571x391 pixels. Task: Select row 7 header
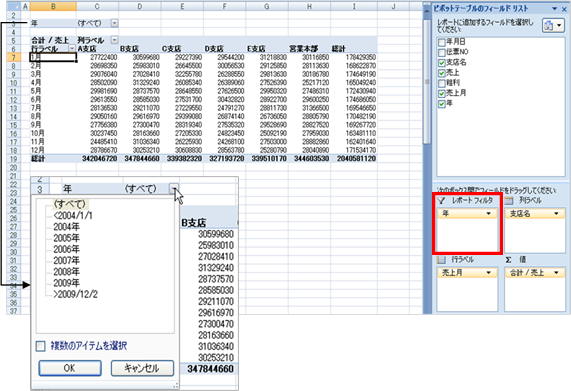(x=13, y=57)
